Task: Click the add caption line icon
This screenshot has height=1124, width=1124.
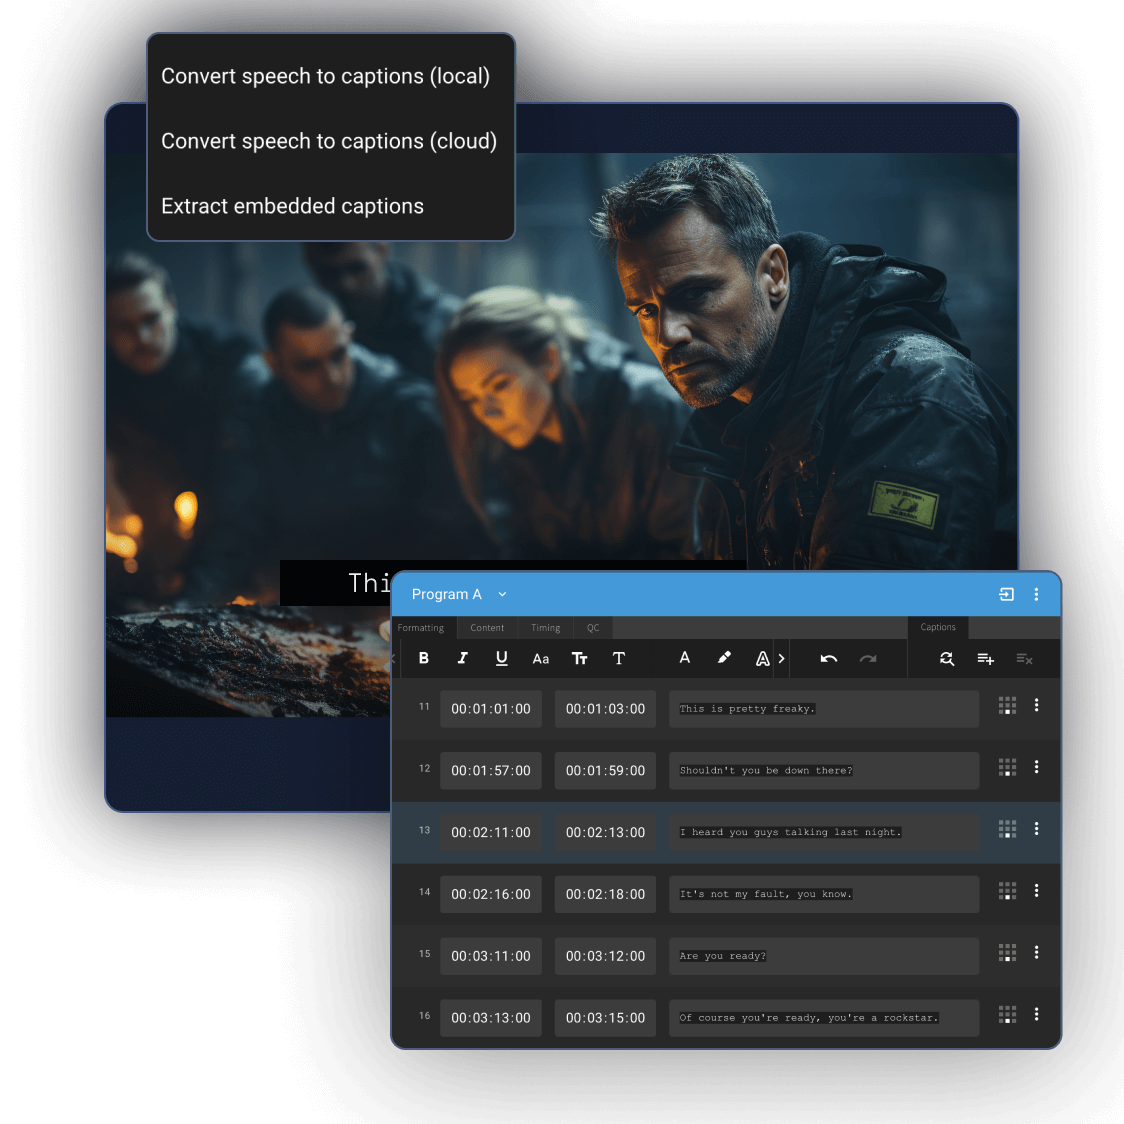Action: pos(986,658)
